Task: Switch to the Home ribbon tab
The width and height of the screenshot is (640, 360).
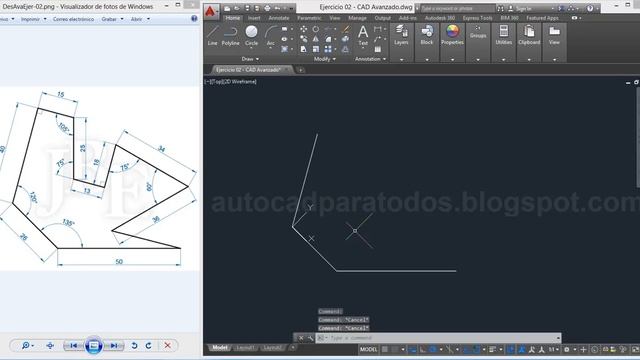Action: (233, 18)
